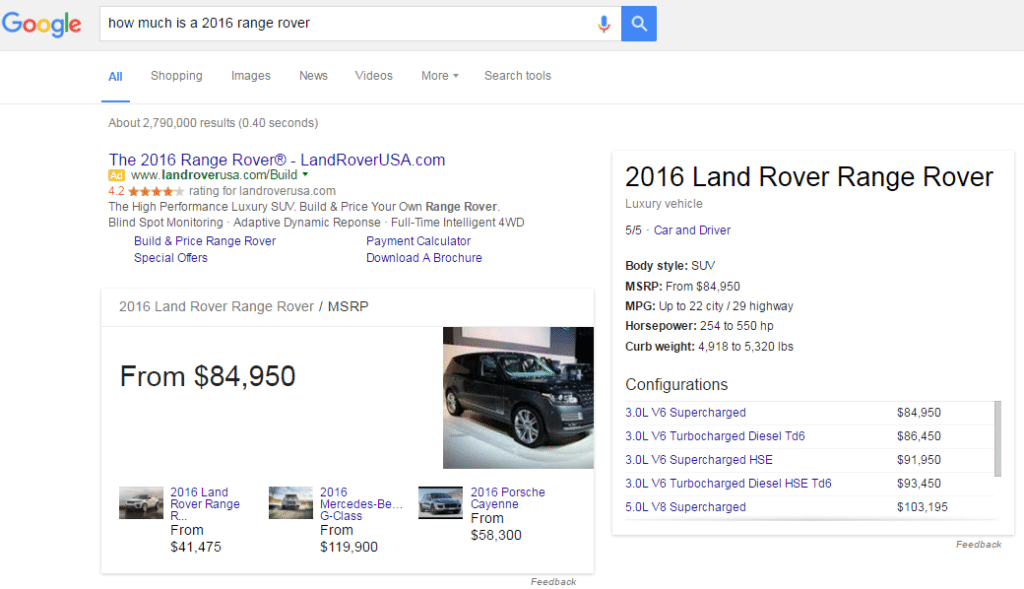This screenshot has height=589, width=1024.
Task: Switch to the News tab
Action: click(313, 76)
